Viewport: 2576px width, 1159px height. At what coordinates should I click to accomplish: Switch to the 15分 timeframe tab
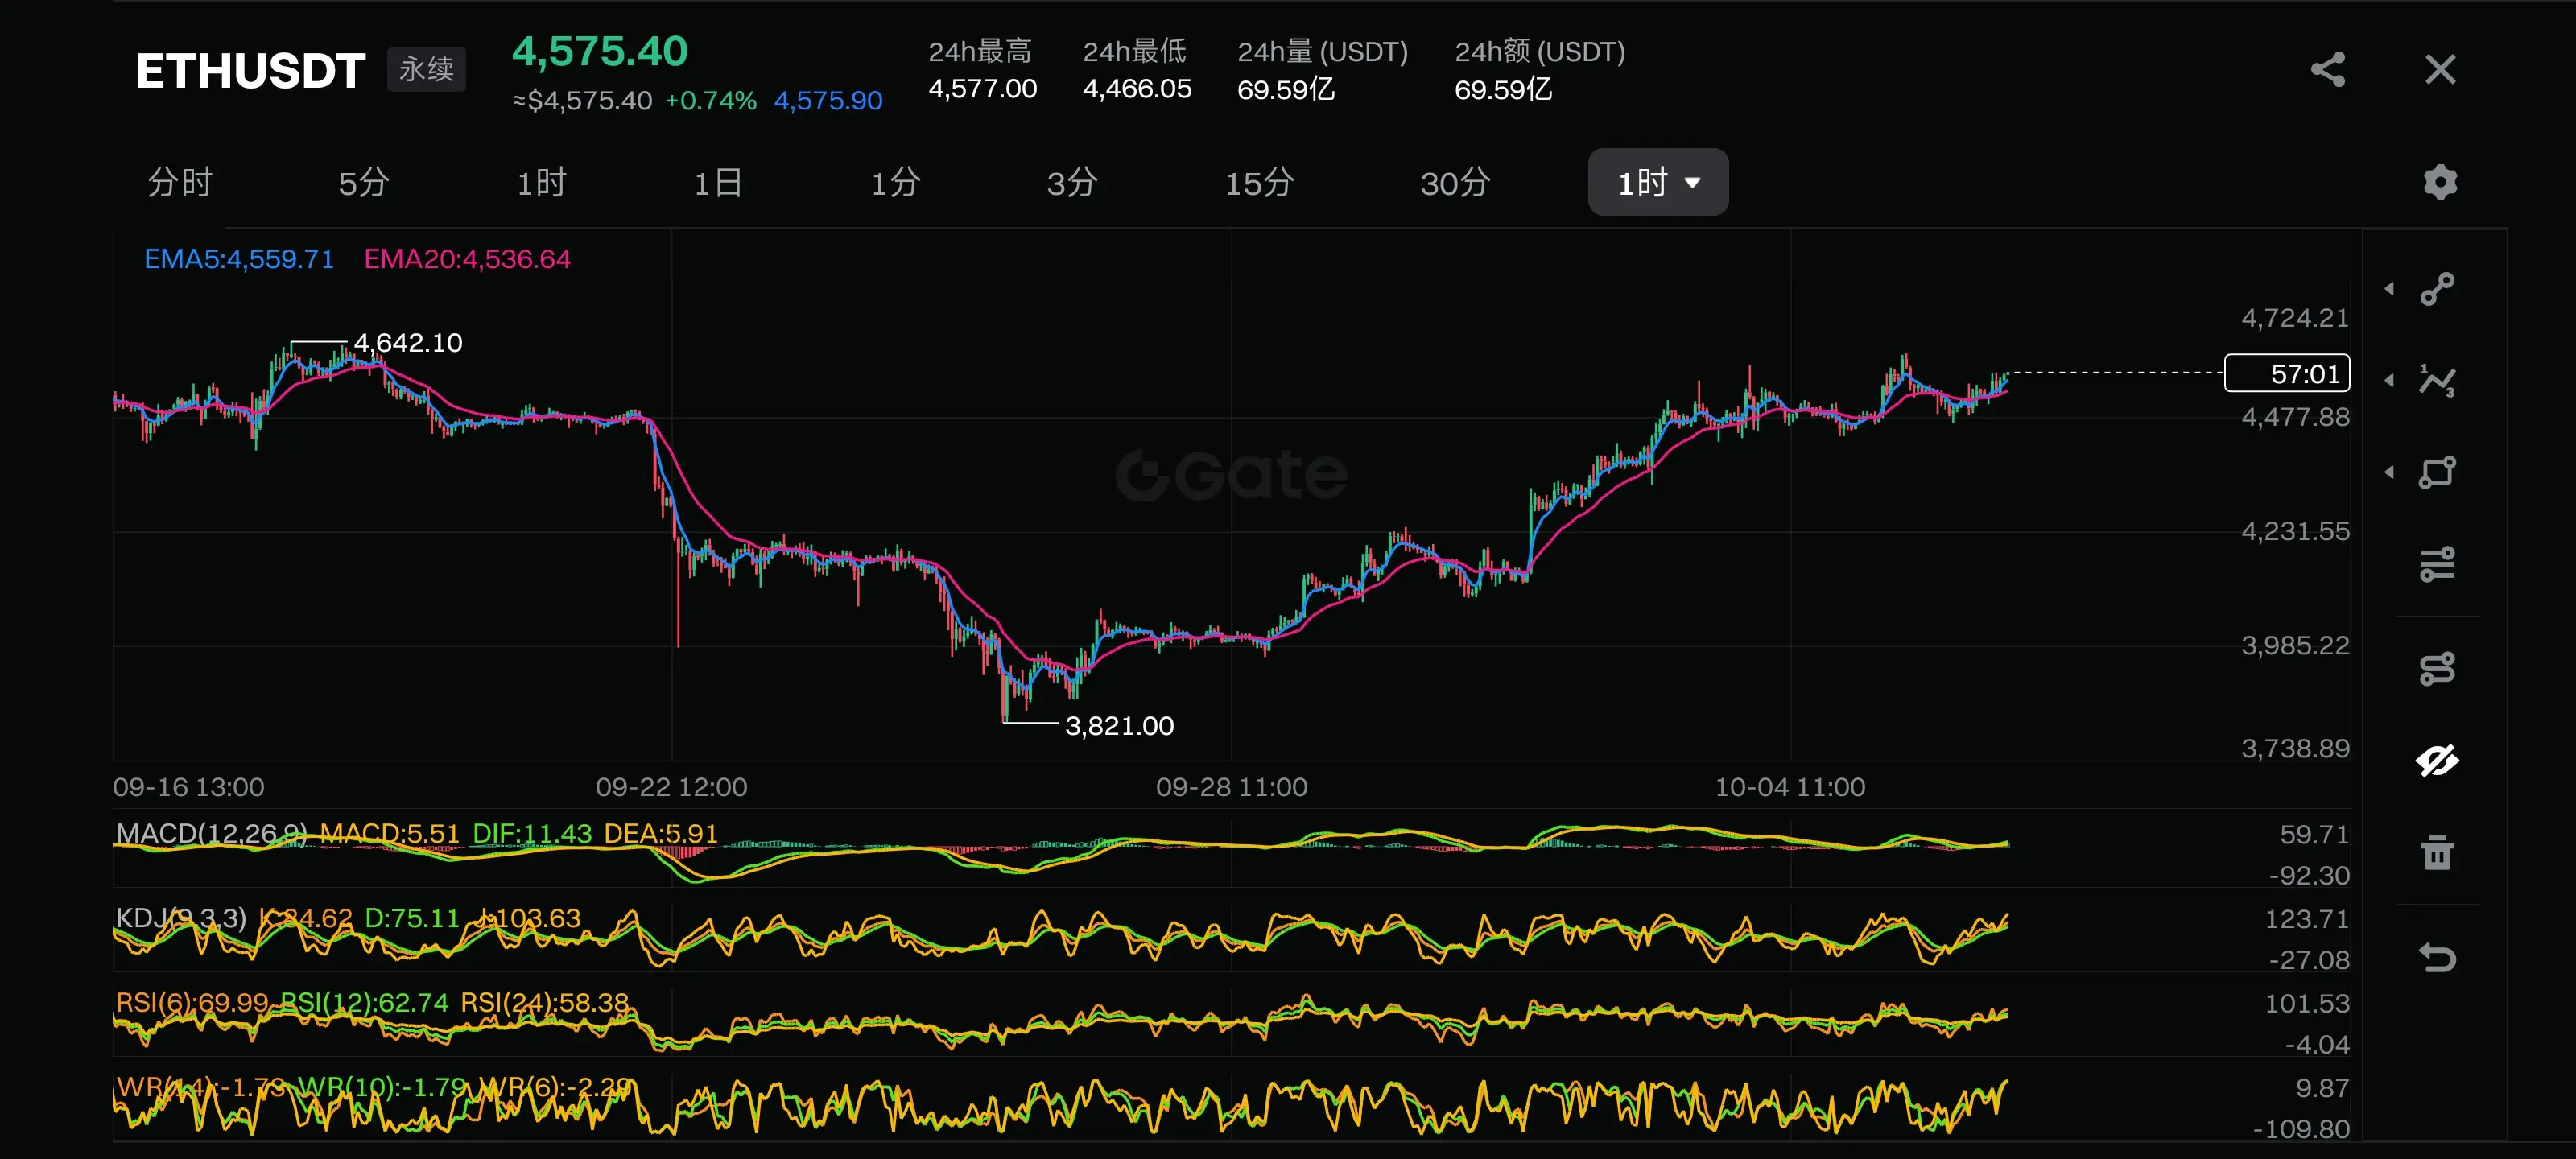click(x=1259, y=183)
